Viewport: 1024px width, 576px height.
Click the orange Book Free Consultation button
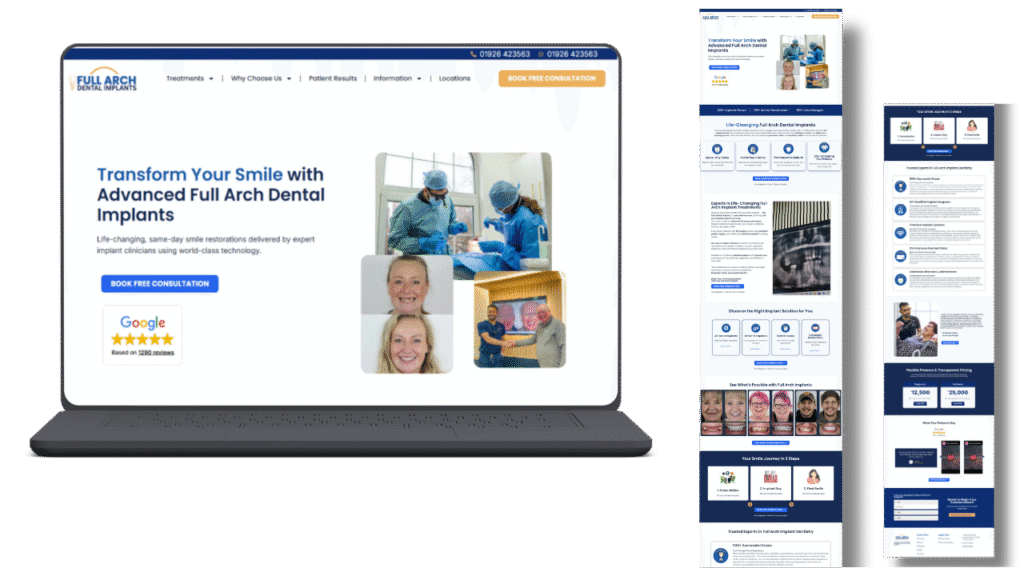551,78
